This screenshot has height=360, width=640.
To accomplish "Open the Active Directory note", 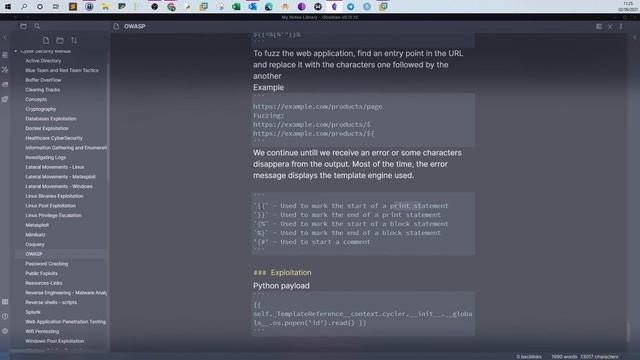I will [43, 60].
